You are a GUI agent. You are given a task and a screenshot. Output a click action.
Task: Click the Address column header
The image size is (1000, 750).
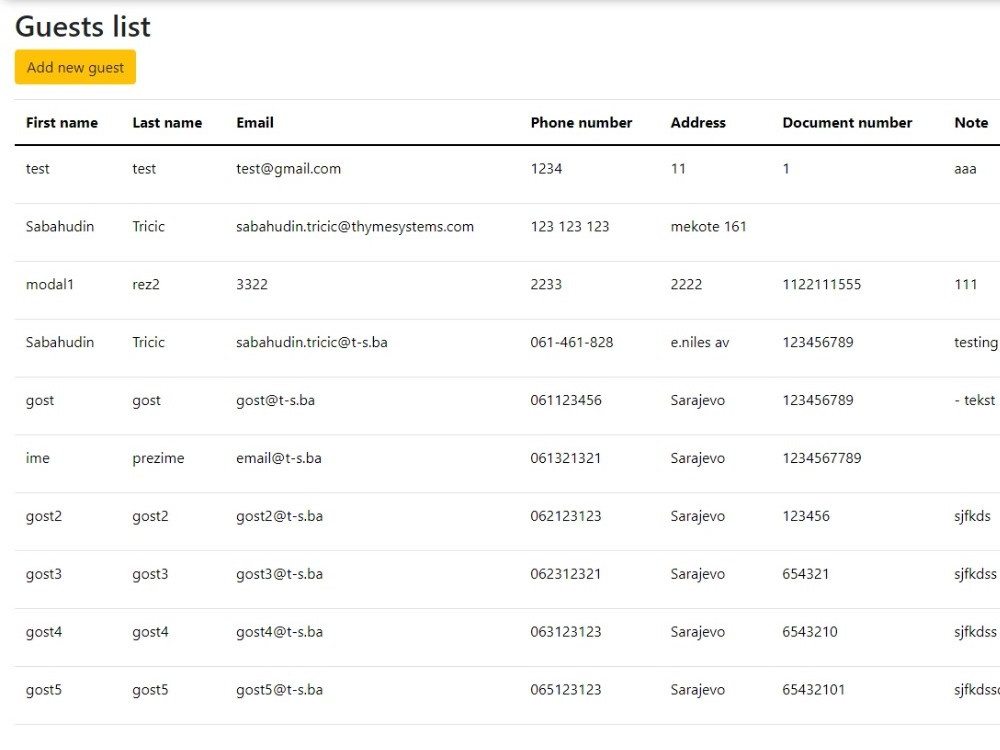(x=698, y=122)
